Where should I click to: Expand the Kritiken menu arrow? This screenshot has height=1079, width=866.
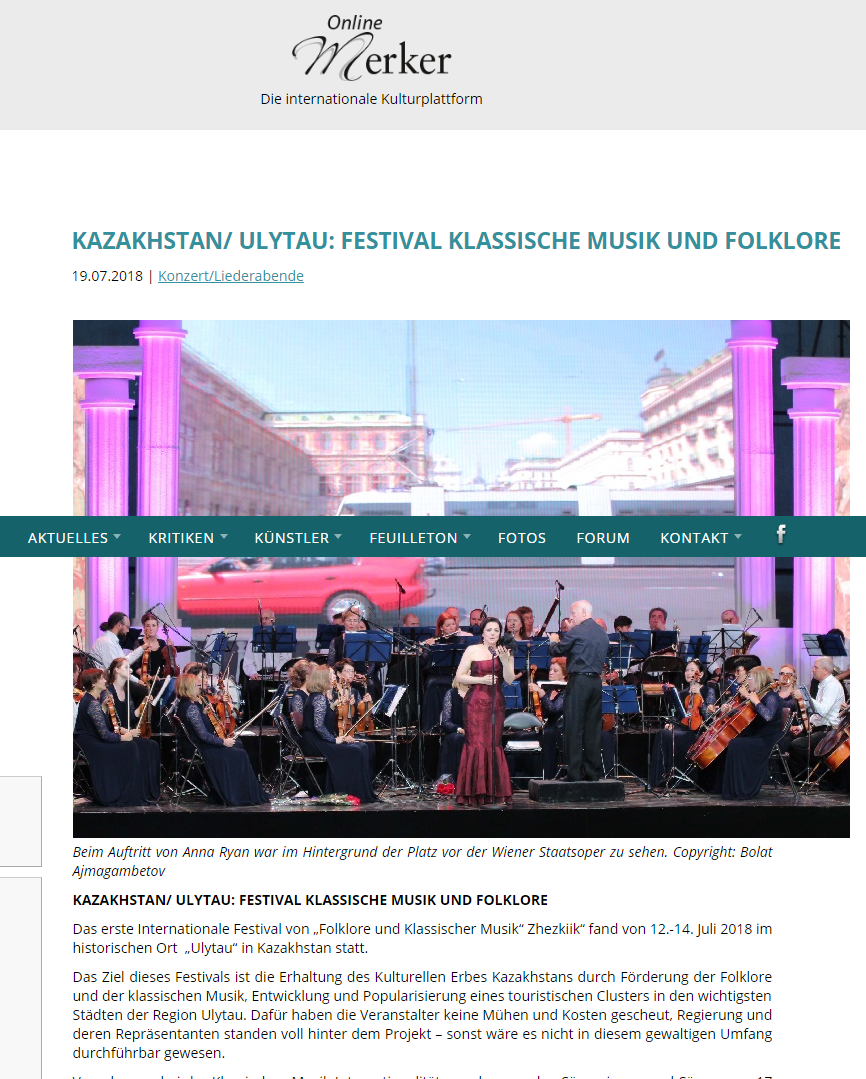tap(224, 536)
